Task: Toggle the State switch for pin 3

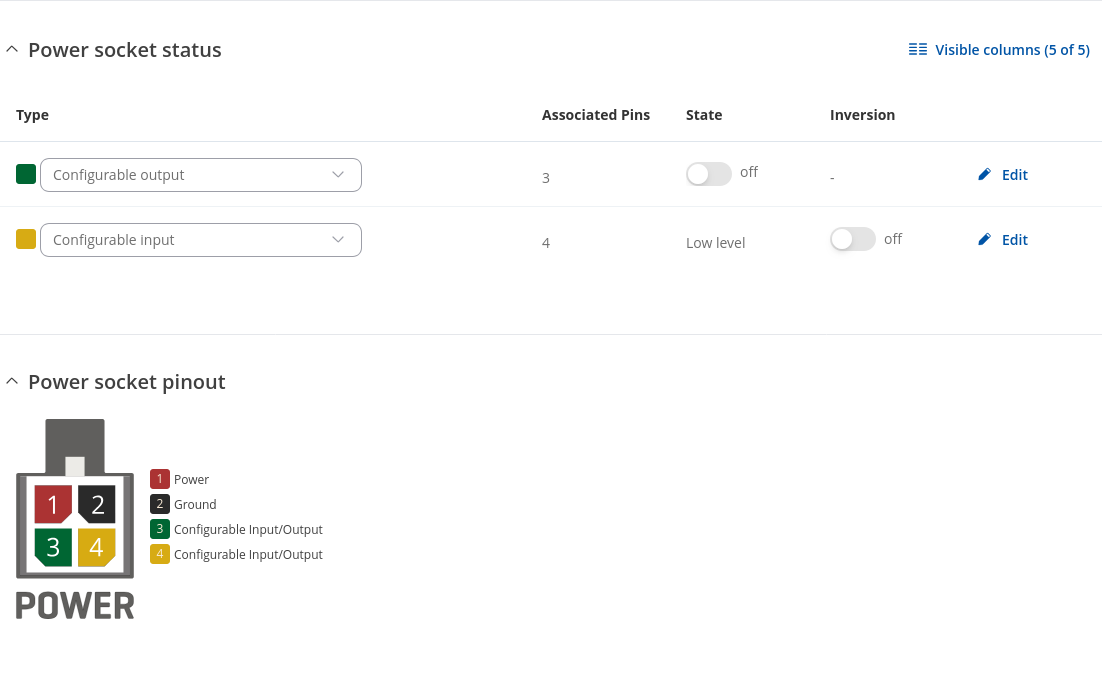Action: tap(709, 174)
